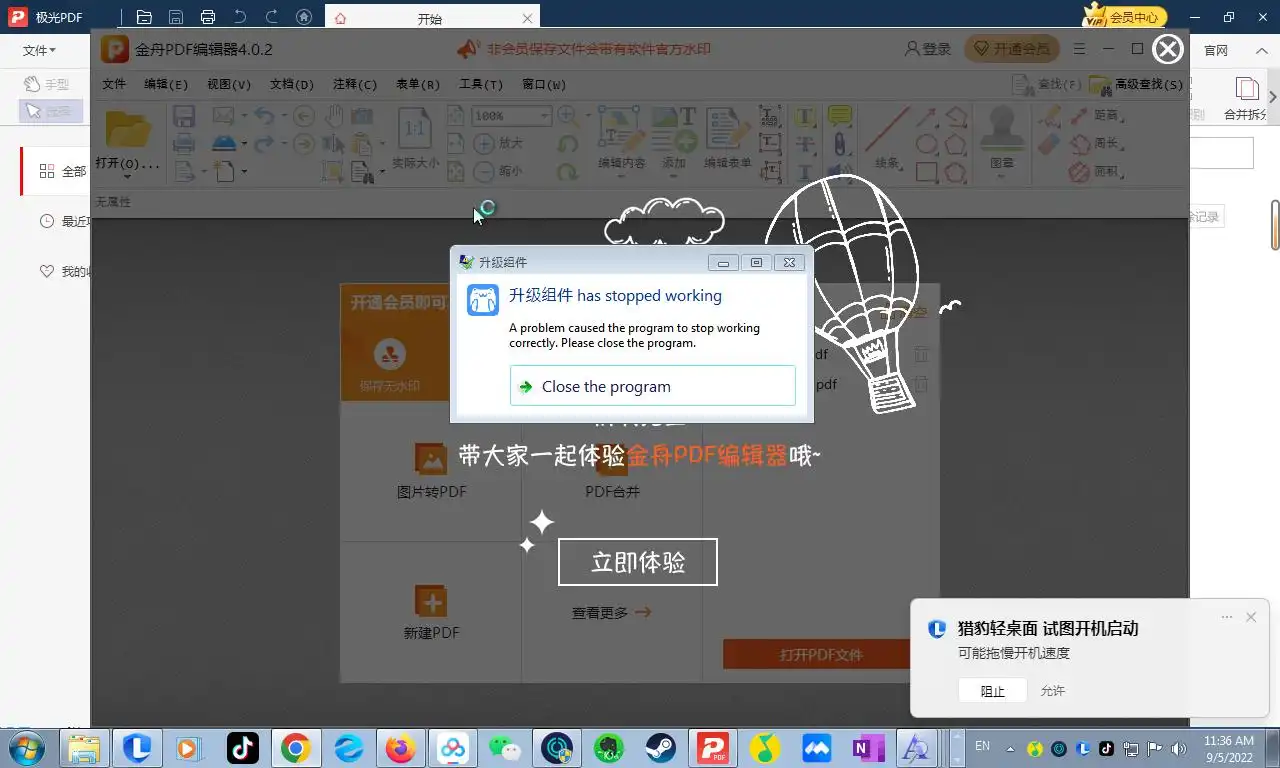Open the 窗口(W) menu
The height and width of the screenshot is (768, 1280).
(x=544, y=84)
